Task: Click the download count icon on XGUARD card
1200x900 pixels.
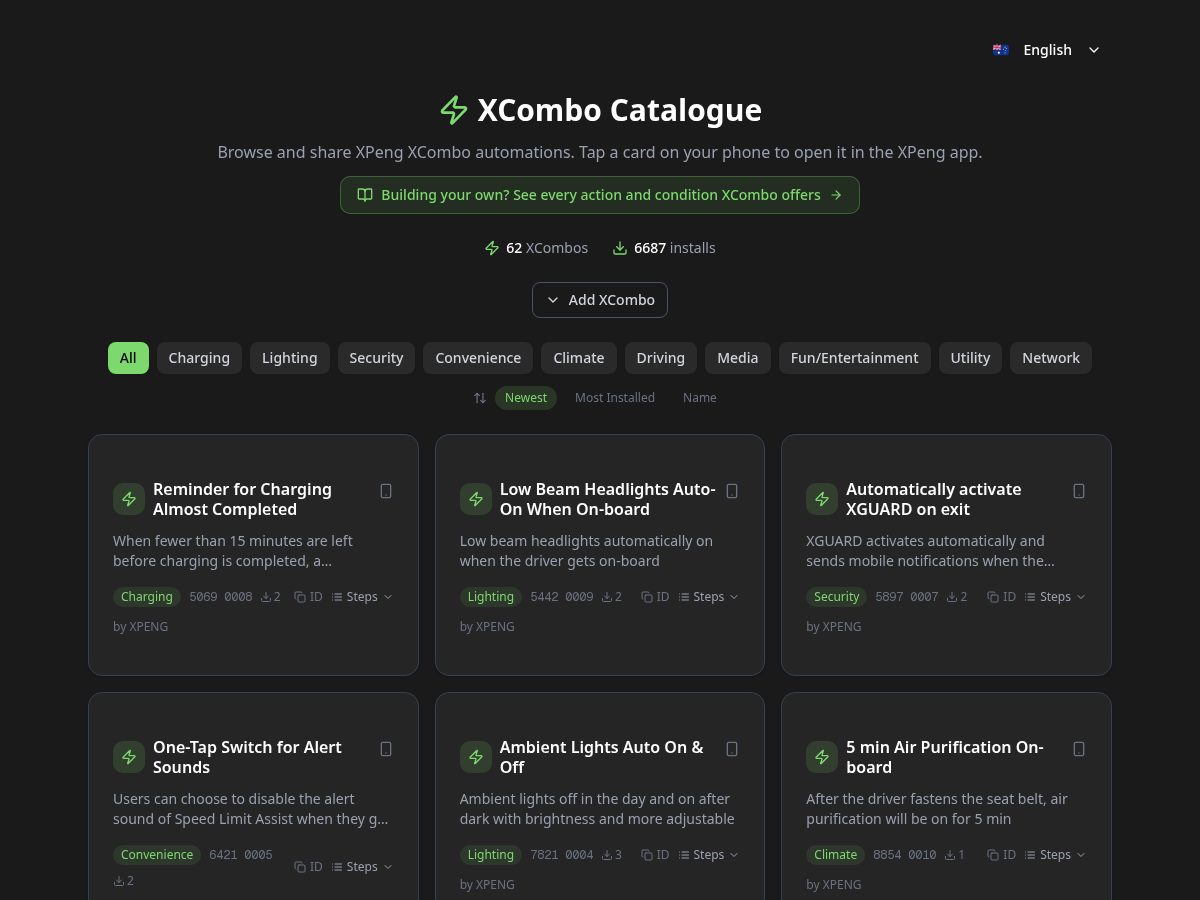Action: pyautogui.click(x=952, y=597)
